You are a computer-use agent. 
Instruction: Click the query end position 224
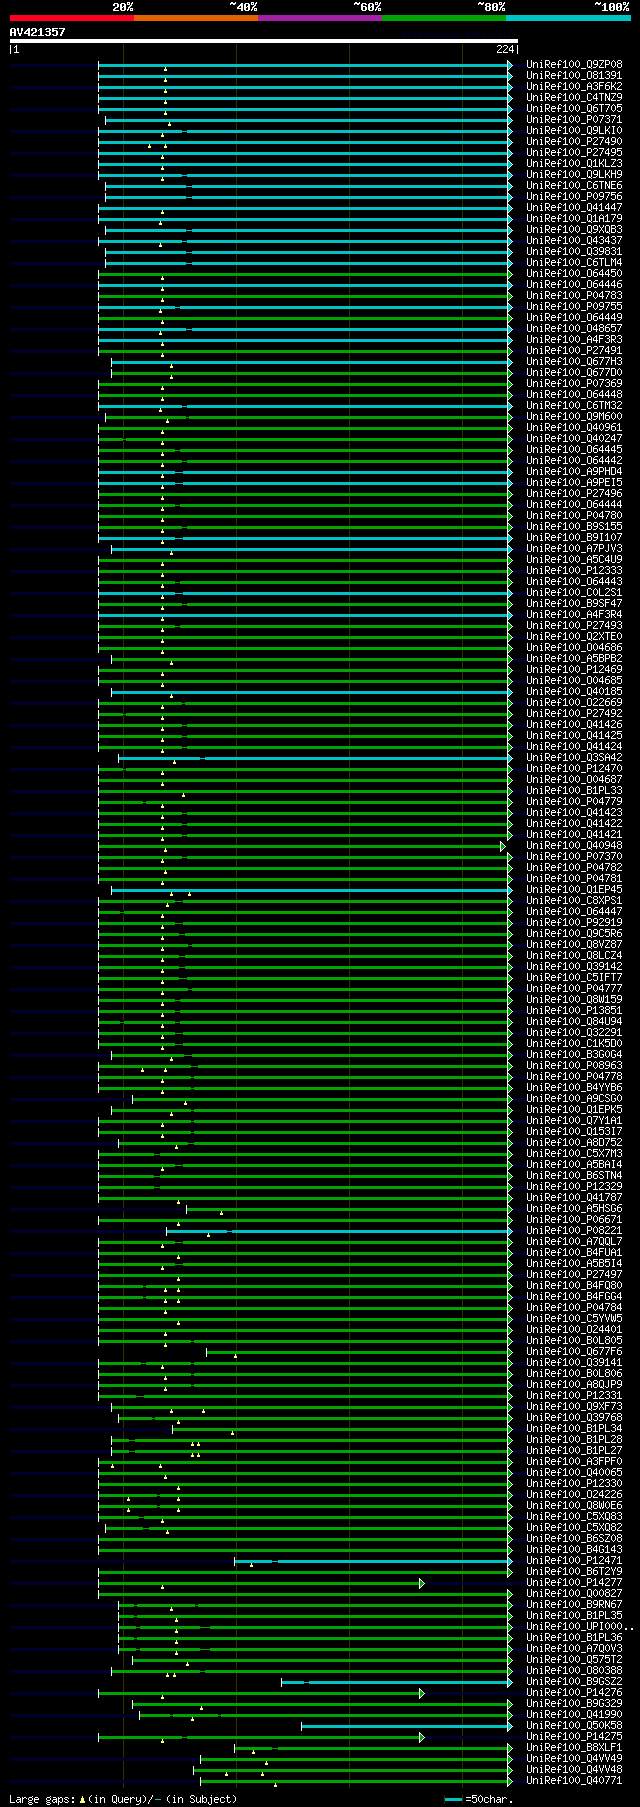point(504,49)
